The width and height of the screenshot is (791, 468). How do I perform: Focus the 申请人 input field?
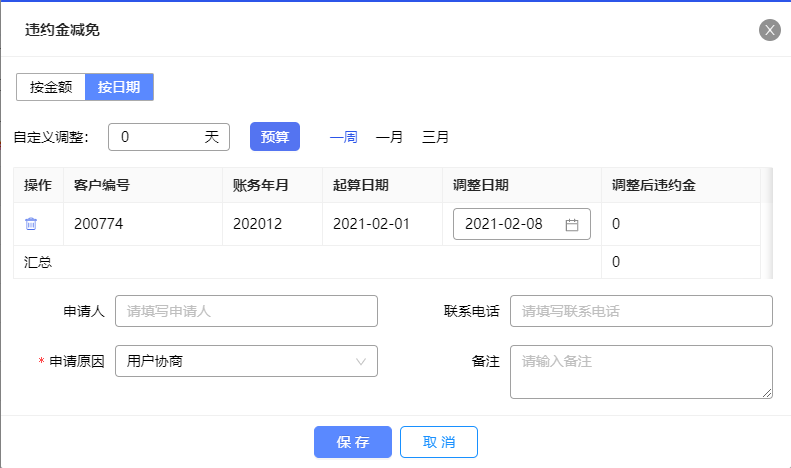click(x=246, y=311)
